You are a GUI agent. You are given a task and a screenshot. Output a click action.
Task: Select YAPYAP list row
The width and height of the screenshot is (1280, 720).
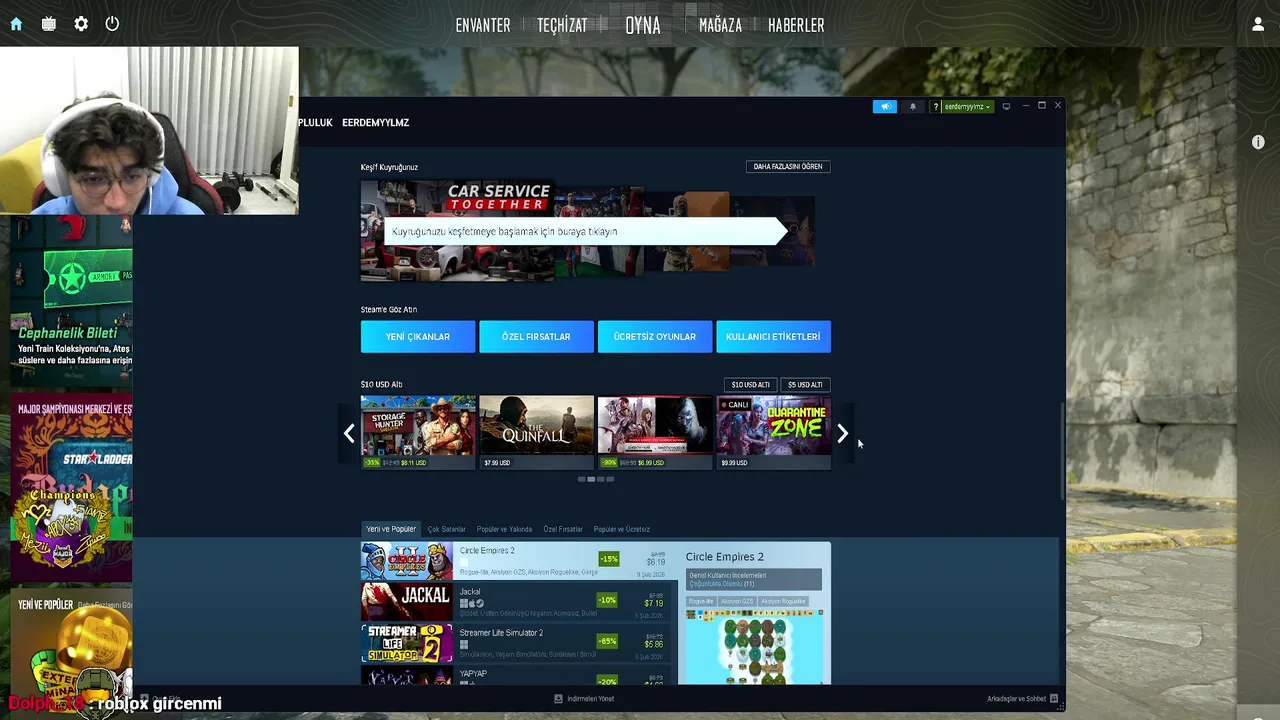point(518,676)
